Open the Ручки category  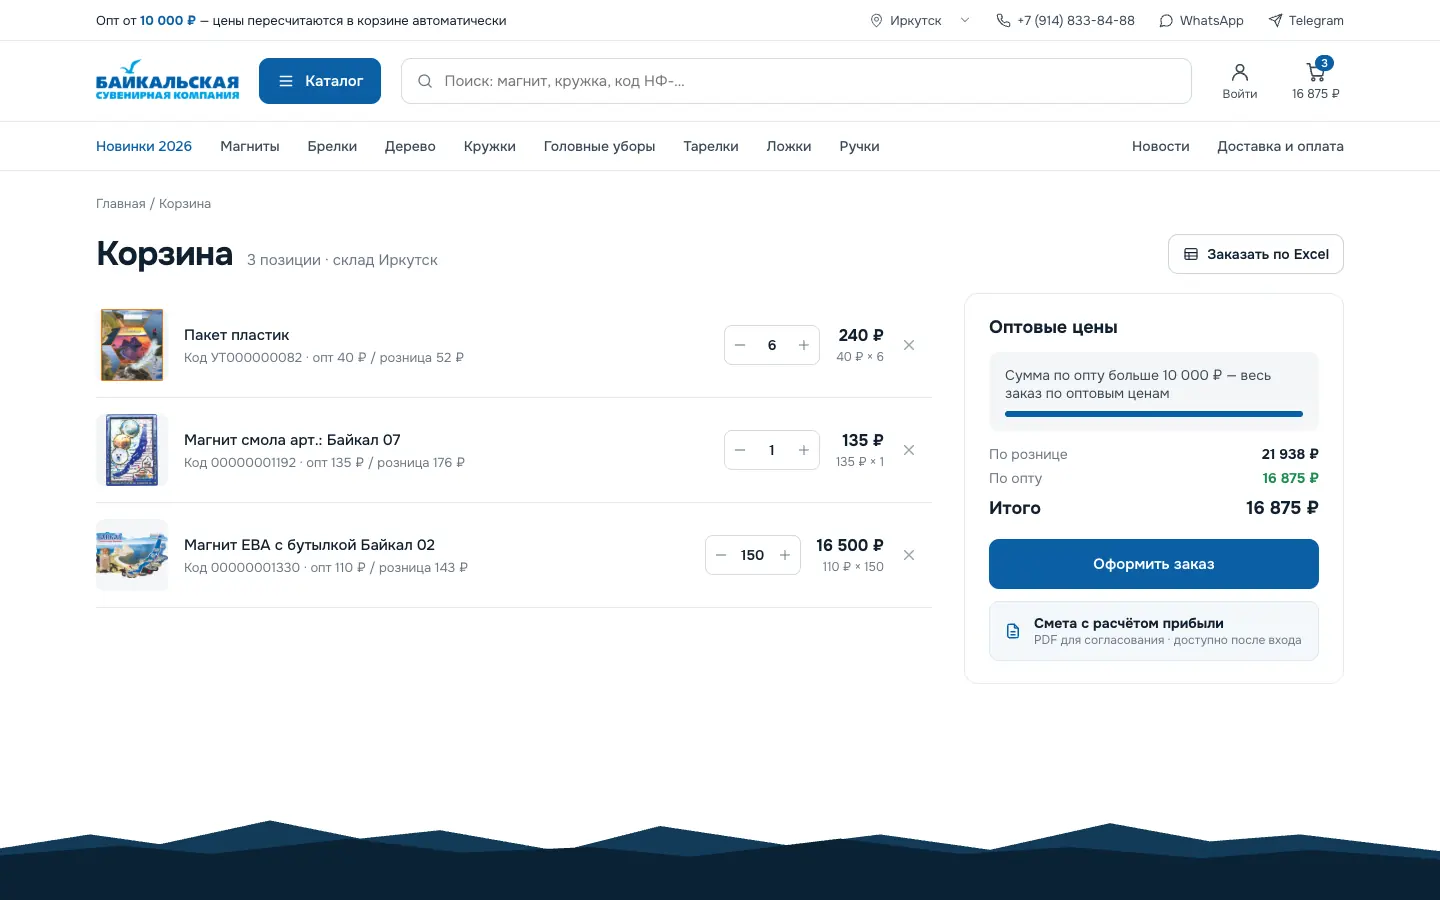pos(860,146)
